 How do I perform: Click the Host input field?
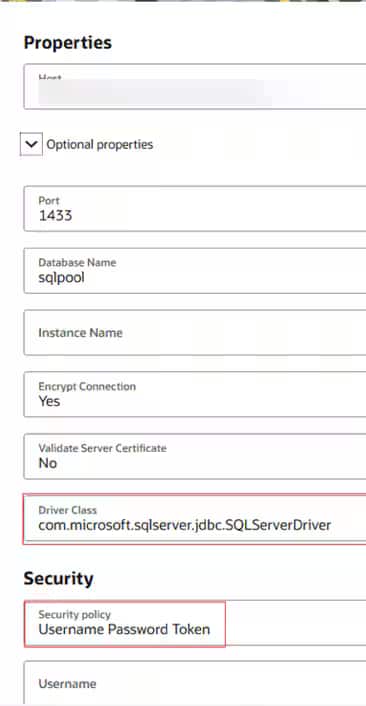[x=194, y=86]
